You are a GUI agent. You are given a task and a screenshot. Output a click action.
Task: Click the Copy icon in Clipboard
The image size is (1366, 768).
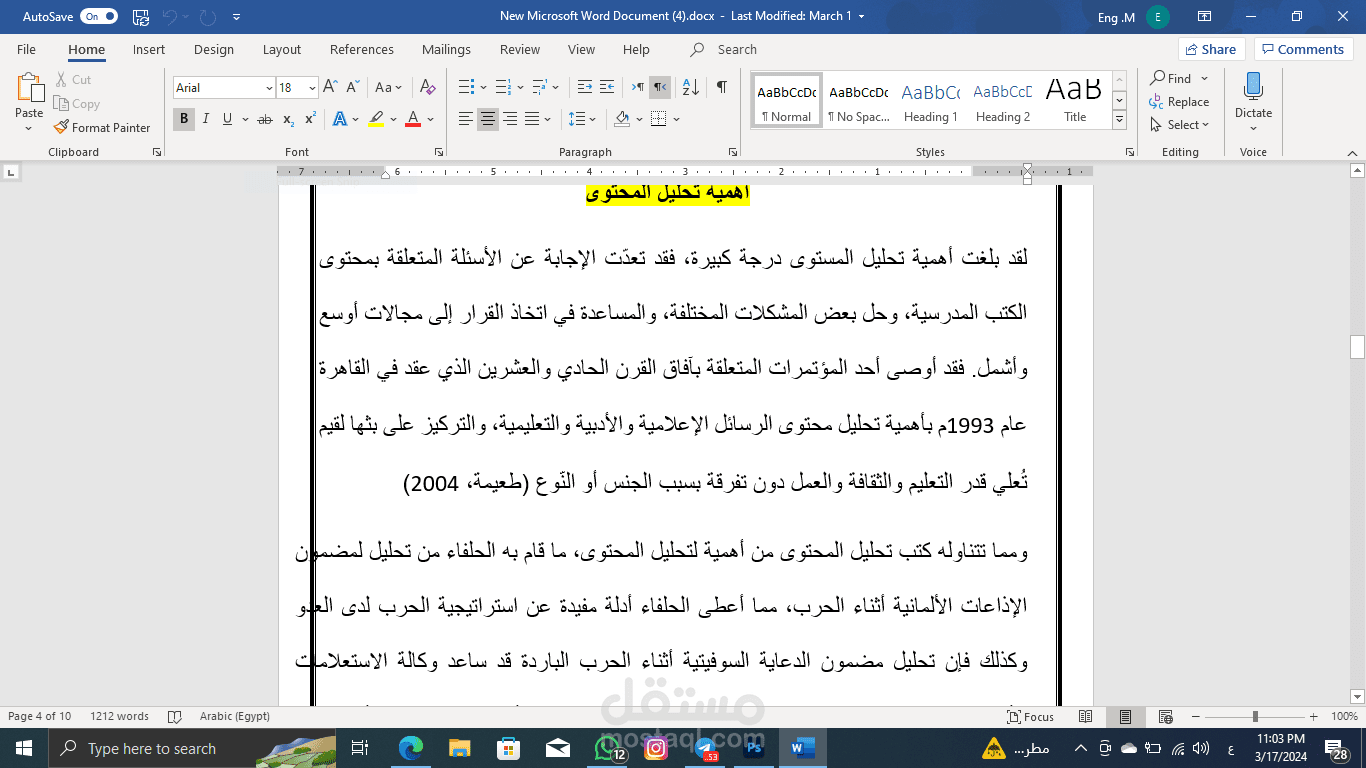[61, 104]
